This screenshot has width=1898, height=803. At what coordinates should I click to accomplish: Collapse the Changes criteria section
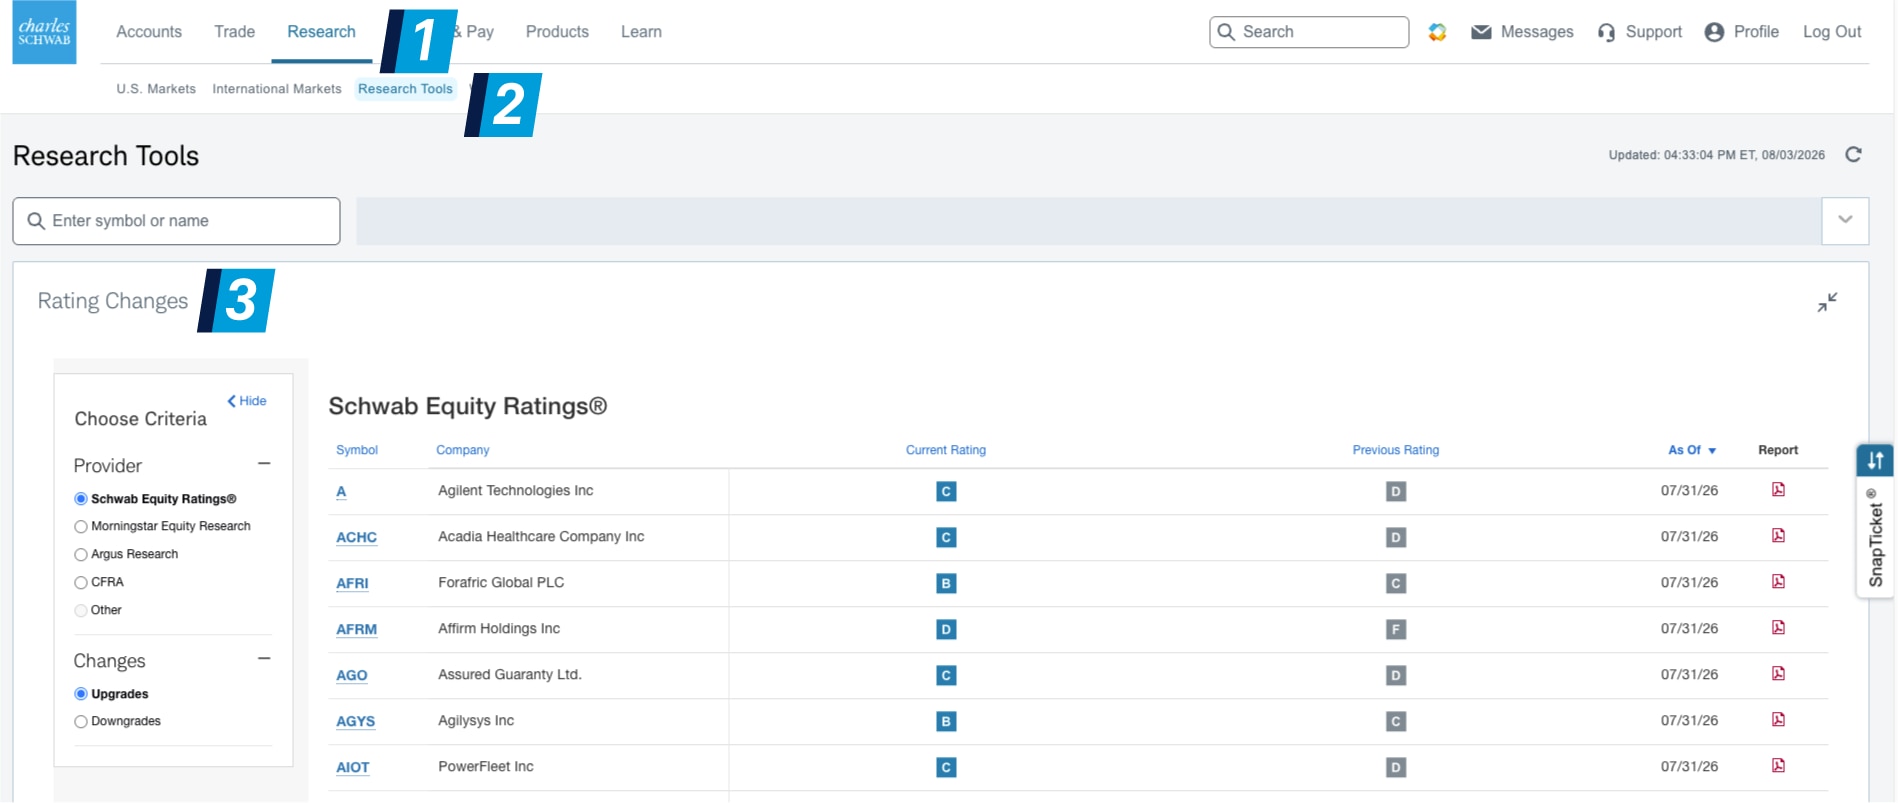pyautogui.click(x=264, y=659)
